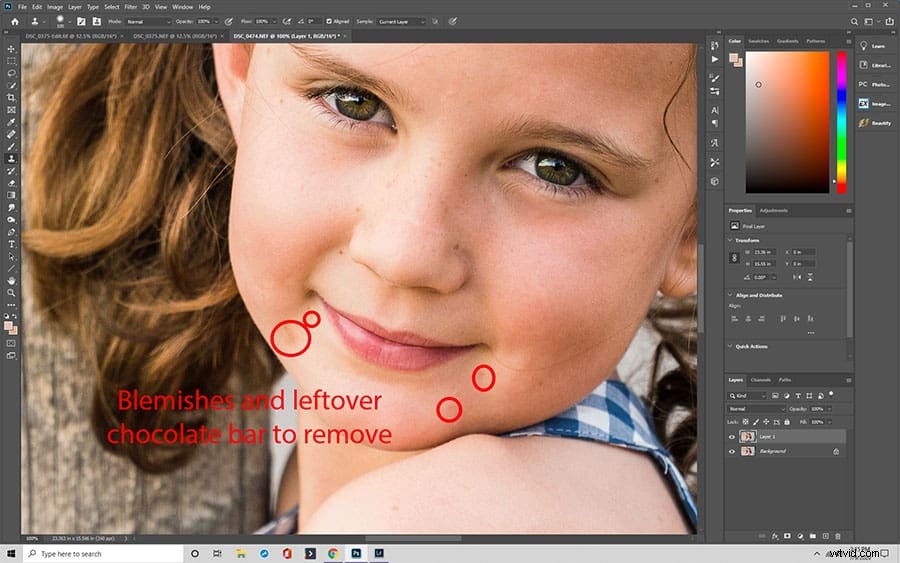900x563 pixels.
Task: Switch to the Channels tab
Action: [761, 380]
